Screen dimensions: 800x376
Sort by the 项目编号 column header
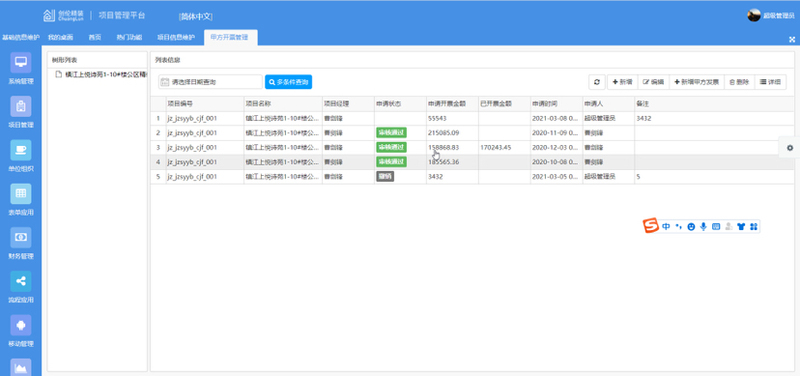click(205, 104)
